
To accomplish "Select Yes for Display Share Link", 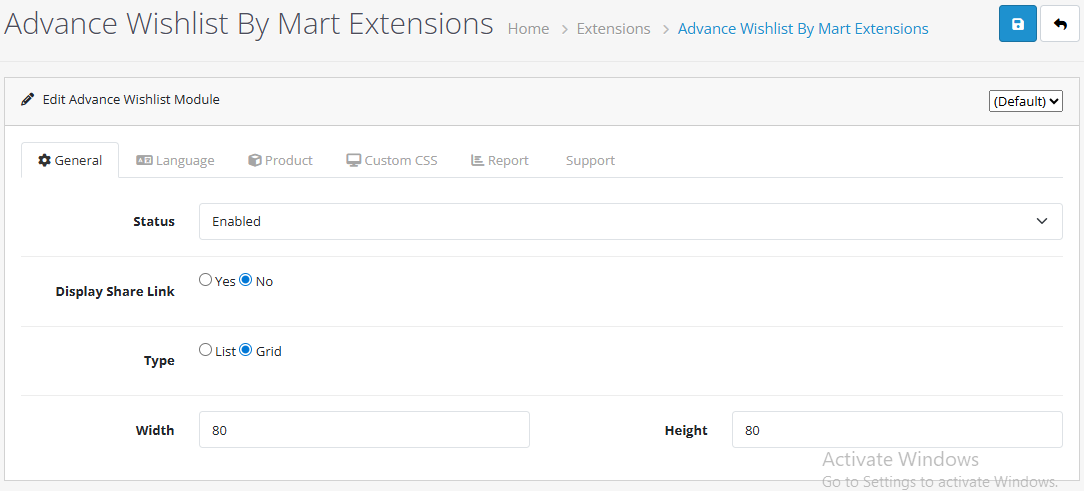I will (x=206, y=280).
